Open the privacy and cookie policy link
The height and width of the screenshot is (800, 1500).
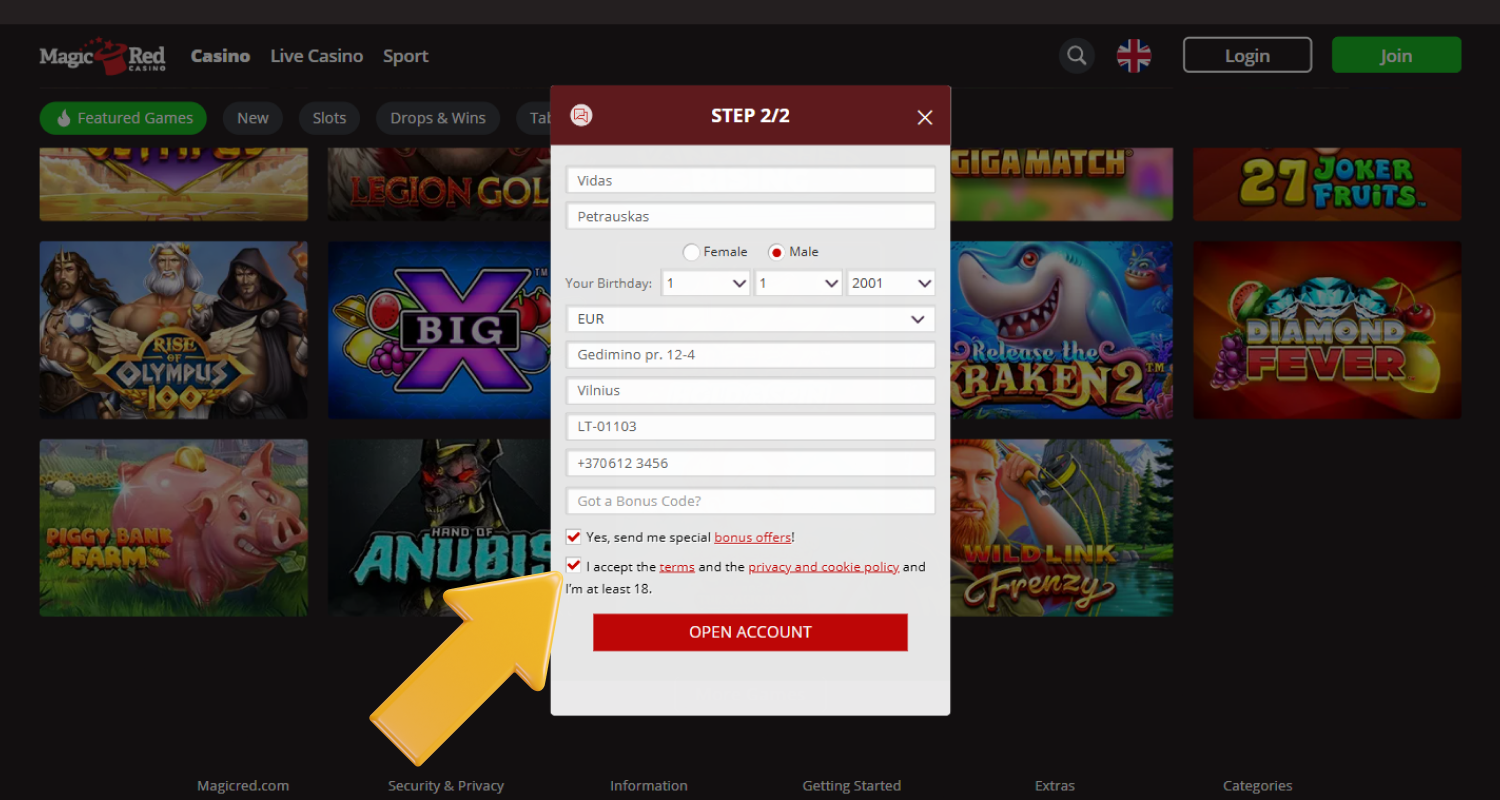823,567
